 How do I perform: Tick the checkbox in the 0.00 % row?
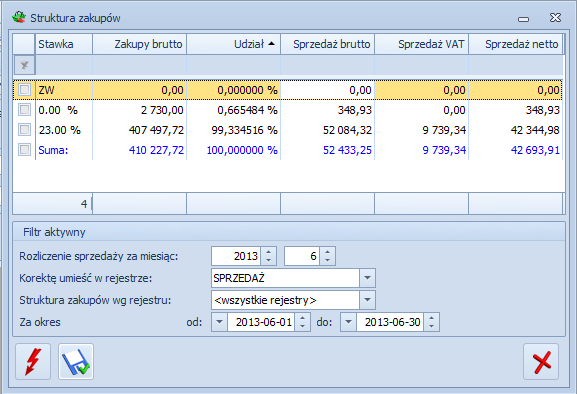(x=25, y=110)
